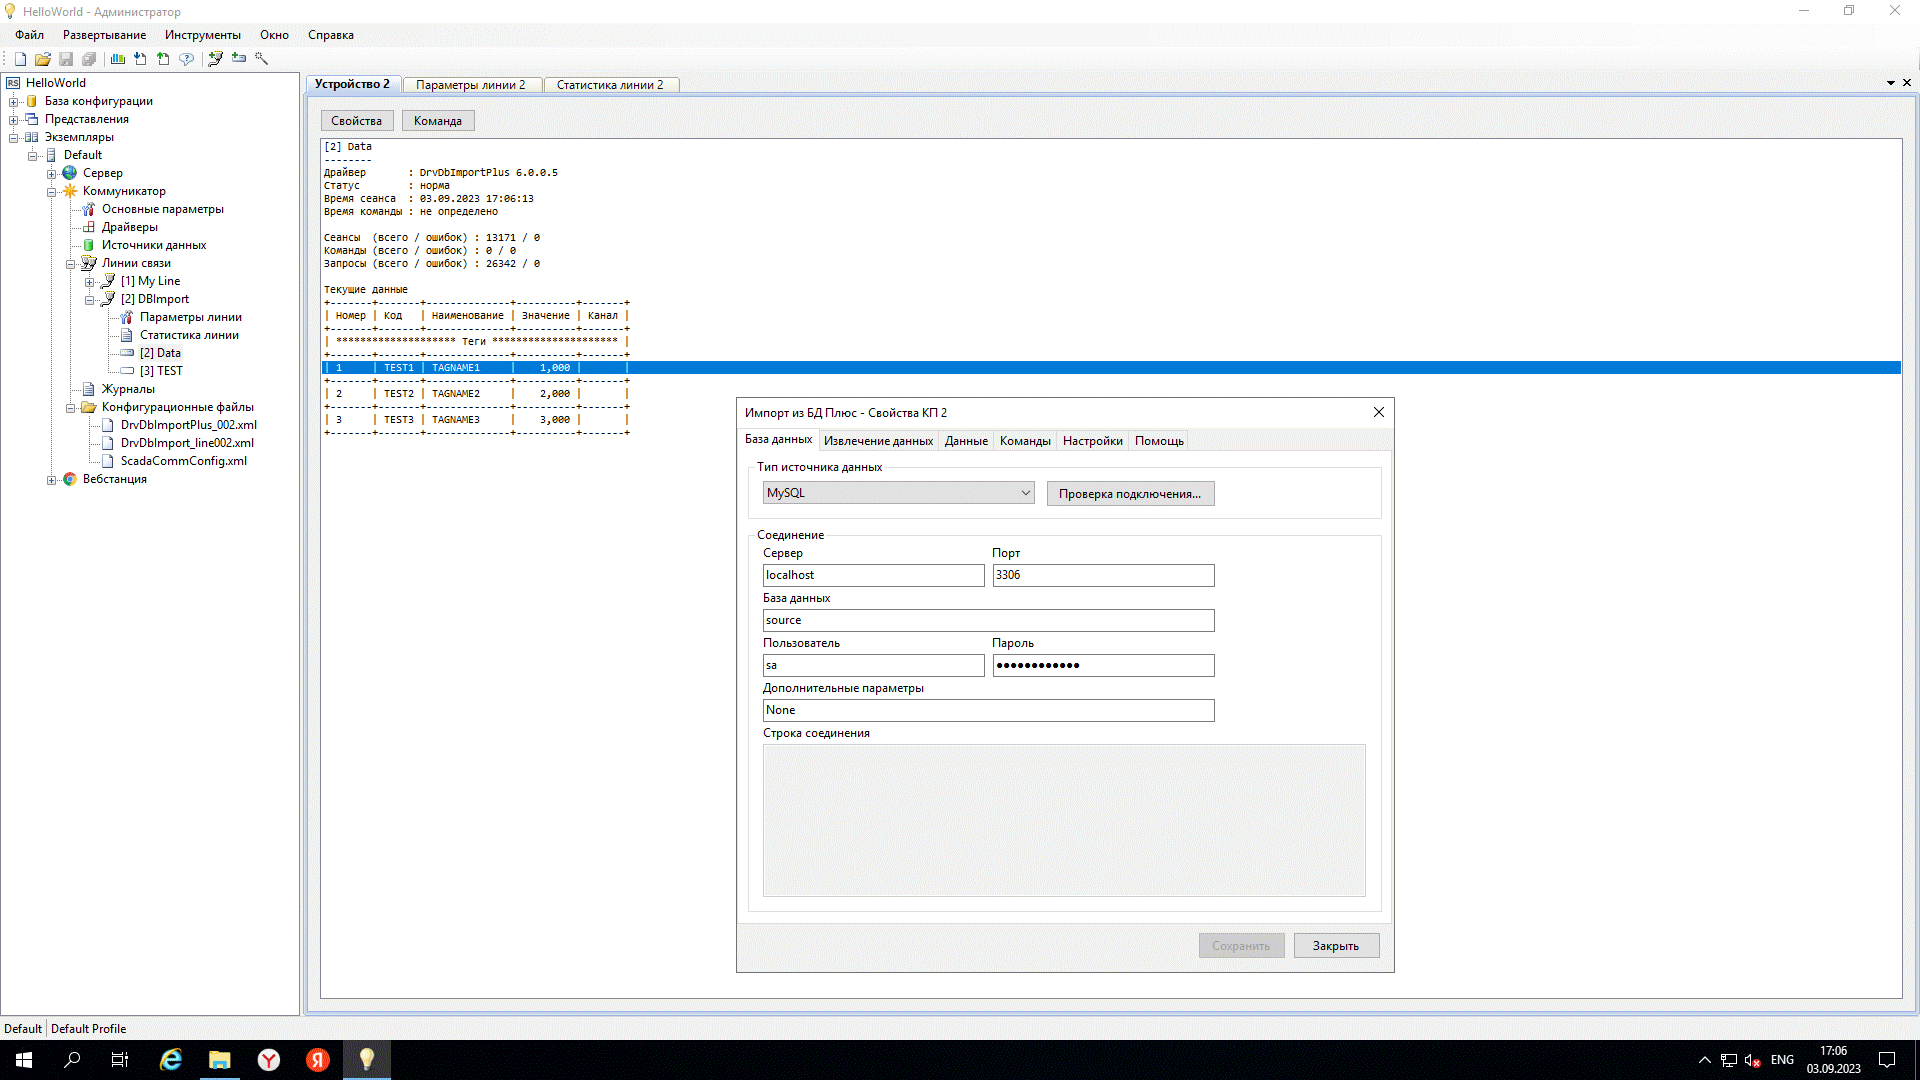Click the sun icon beside Коммуникатор
This screenshot has width=1920, height=1080.
pyautogui.click(x=70, y=191)
